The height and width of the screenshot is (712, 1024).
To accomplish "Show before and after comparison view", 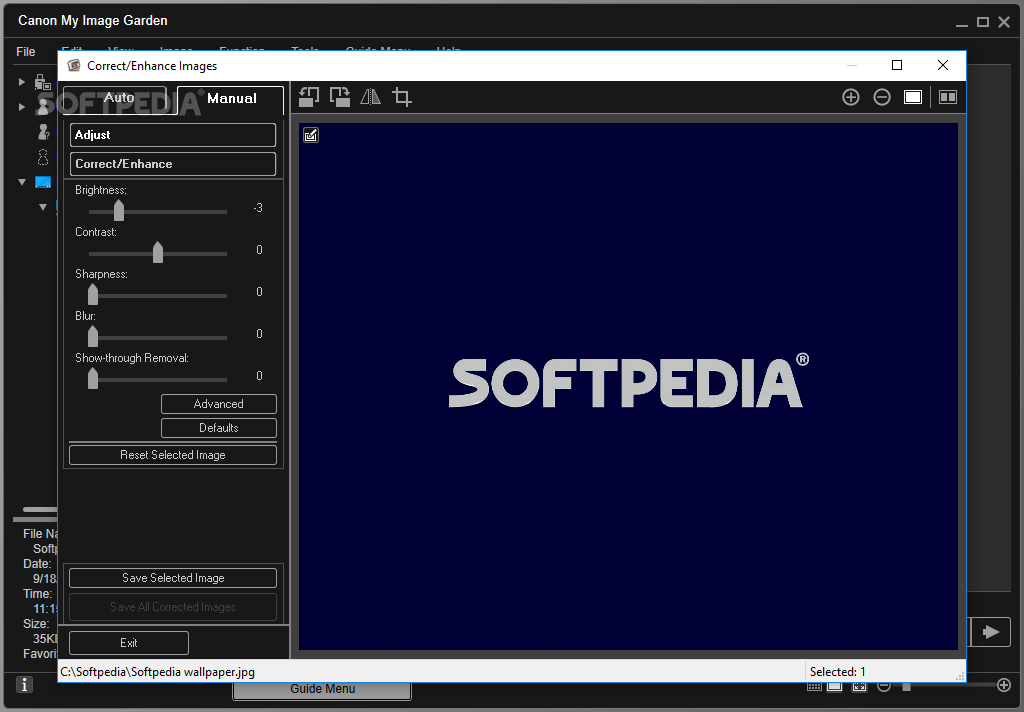I will [x=948, y=97].
